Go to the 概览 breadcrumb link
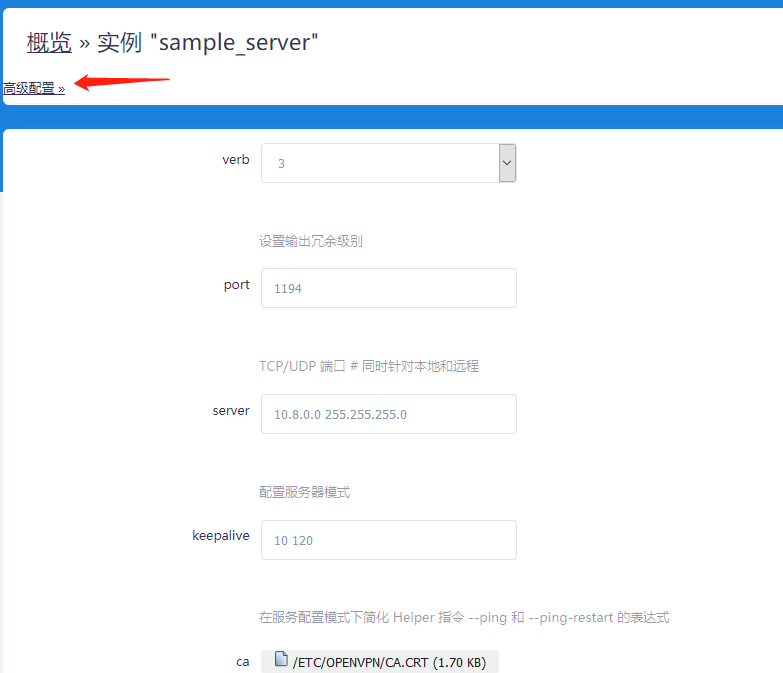Screen dimensions: 783x673 (x=49, y=43)
